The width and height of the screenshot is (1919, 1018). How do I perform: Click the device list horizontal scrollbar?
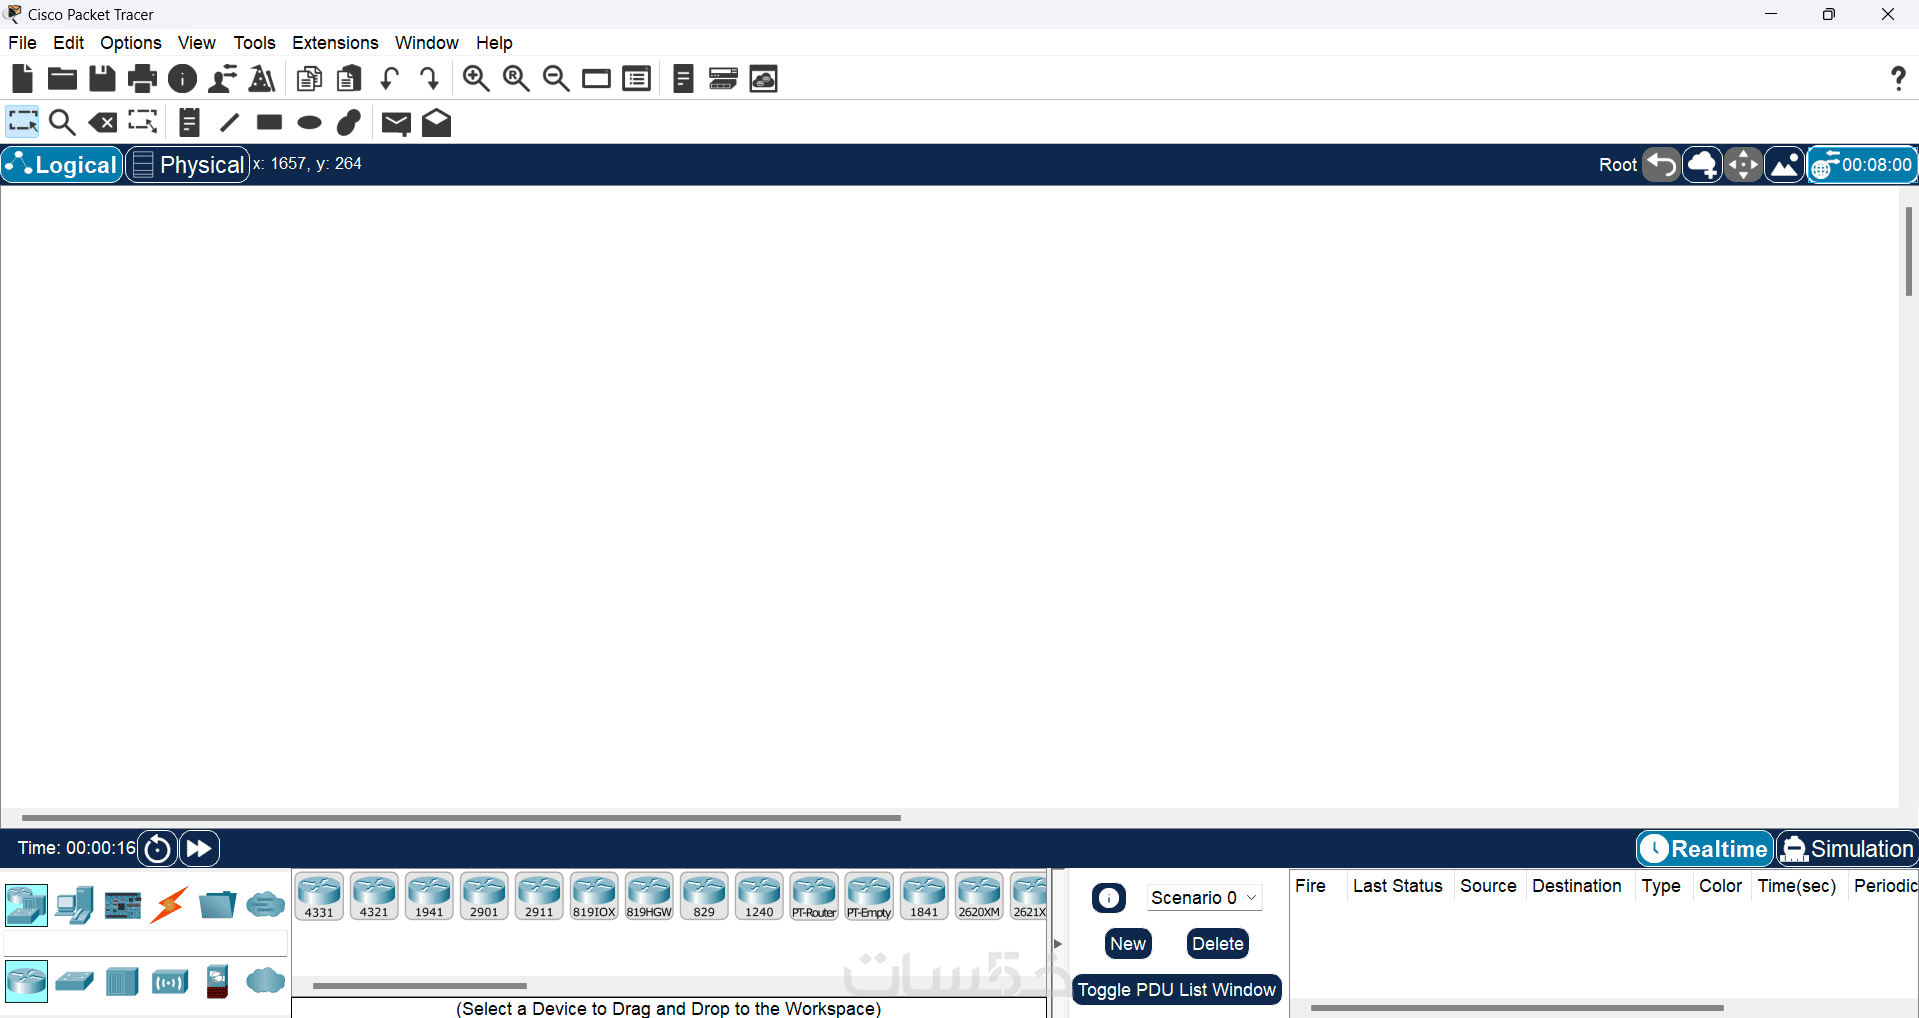tap(420, 986)
